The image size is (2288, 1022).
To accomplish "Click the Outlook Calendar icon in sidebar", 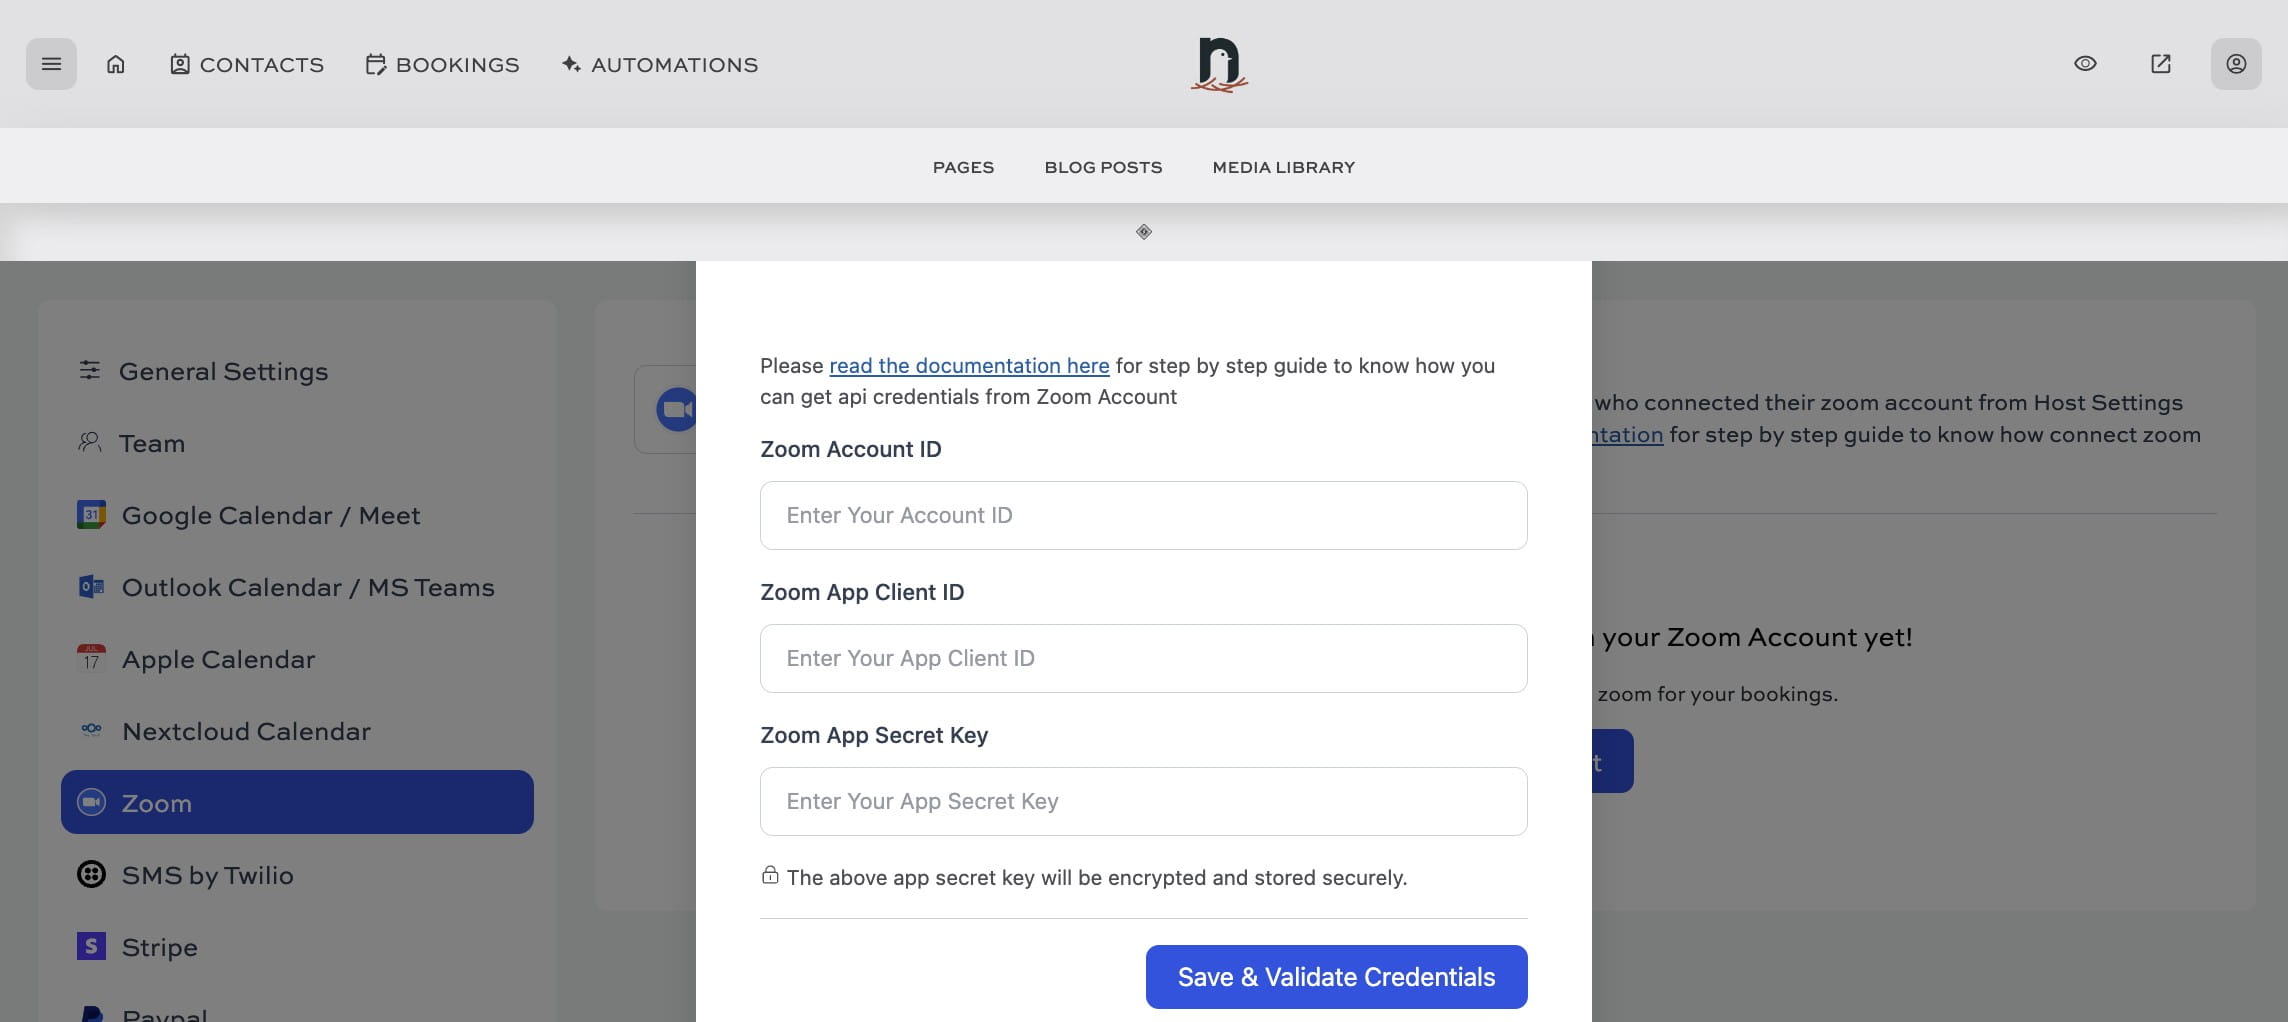I will 91,587.
